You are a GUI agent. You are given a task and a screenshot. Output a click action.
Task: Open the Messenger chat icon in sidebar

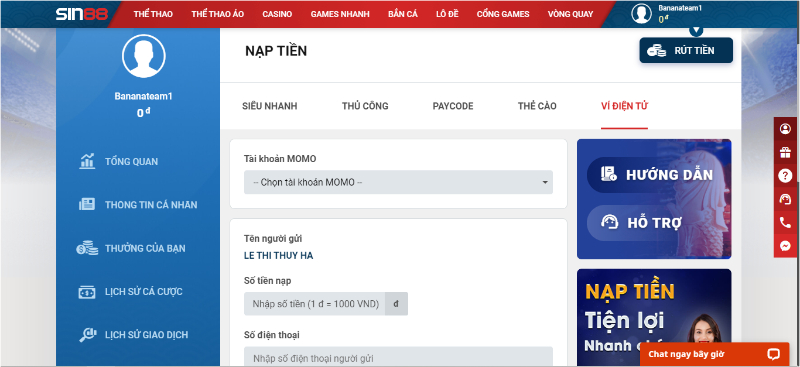[x=785, y=246]
